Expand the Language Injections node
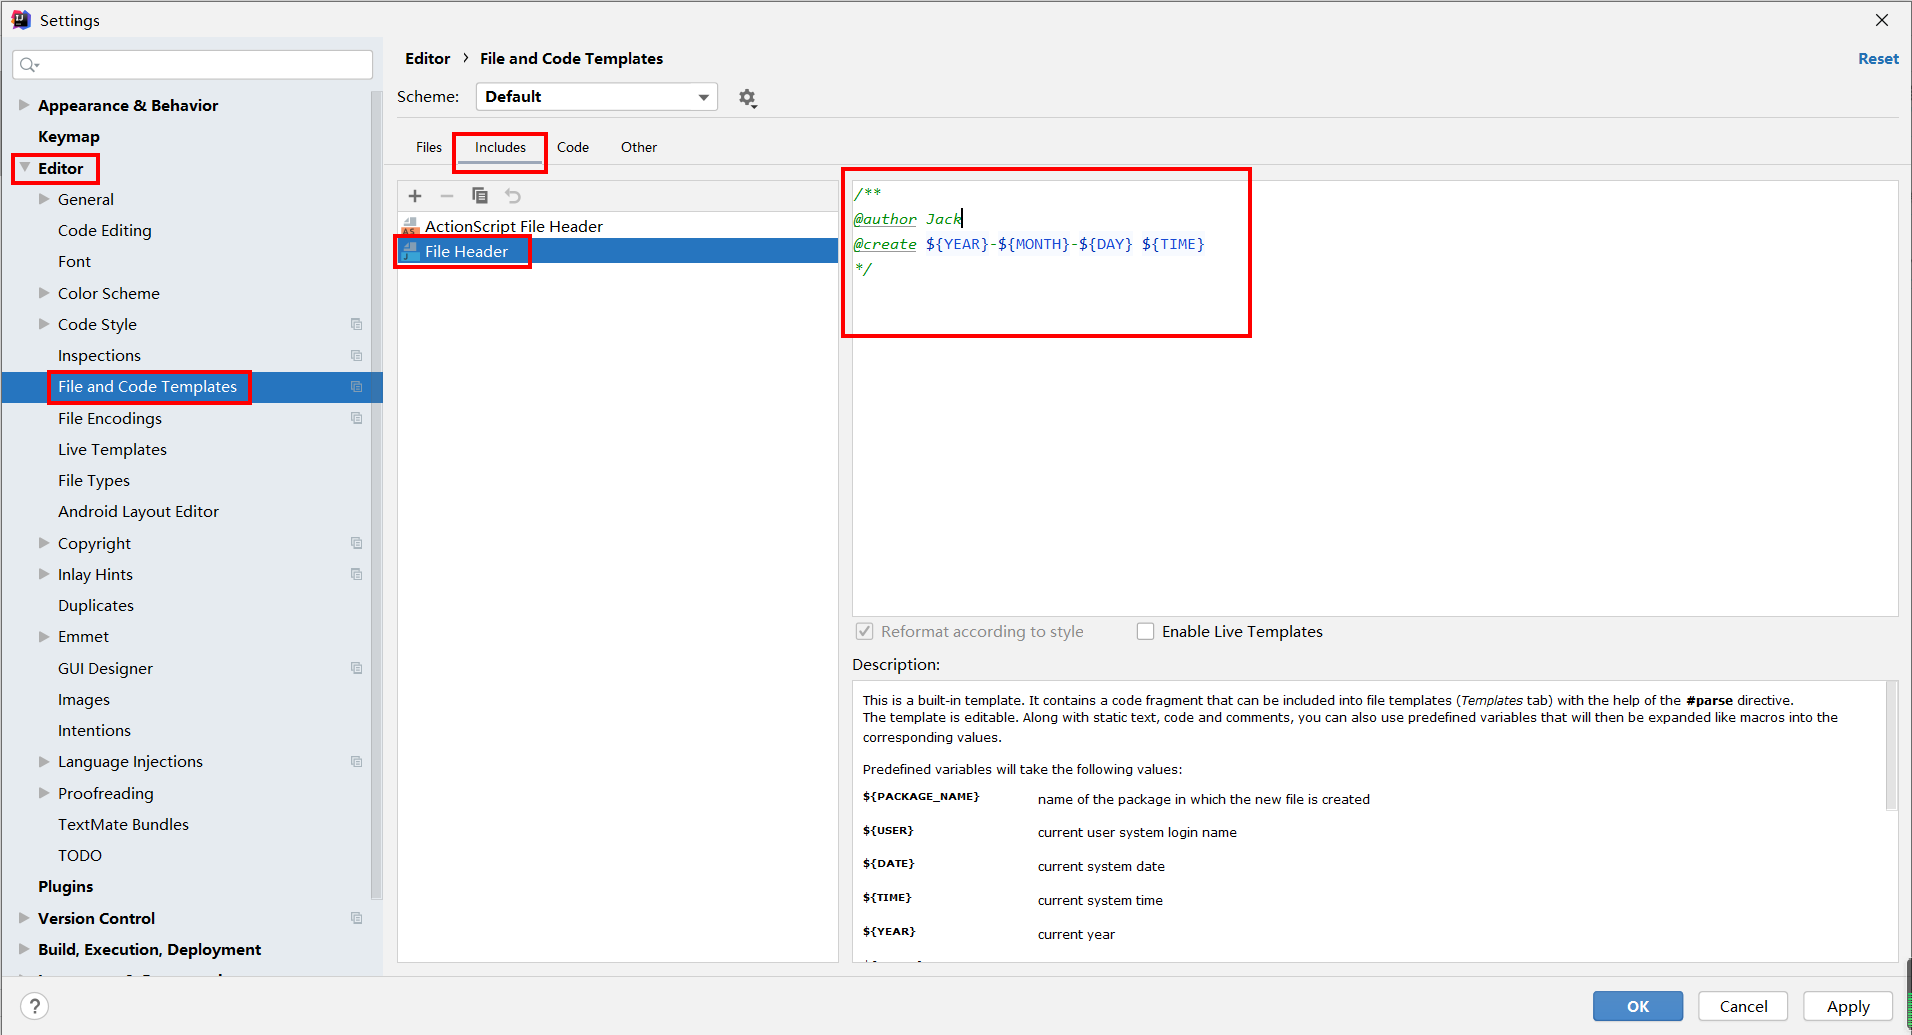 44,761
